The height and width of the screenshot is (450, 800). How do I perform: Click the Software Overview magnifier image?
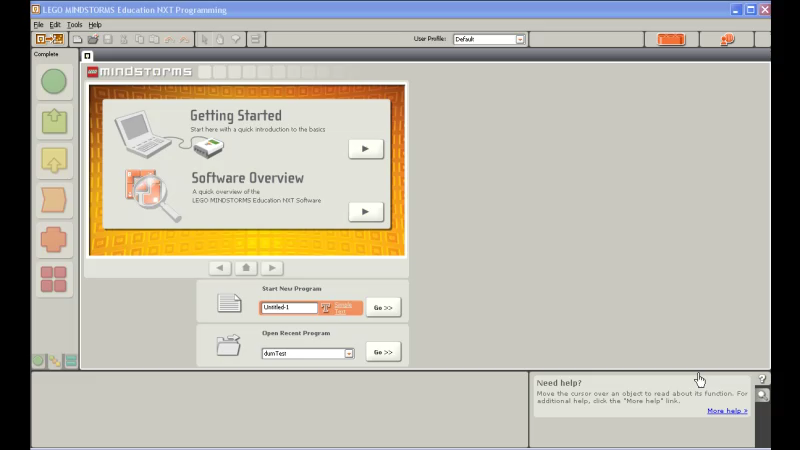(153, 196)
